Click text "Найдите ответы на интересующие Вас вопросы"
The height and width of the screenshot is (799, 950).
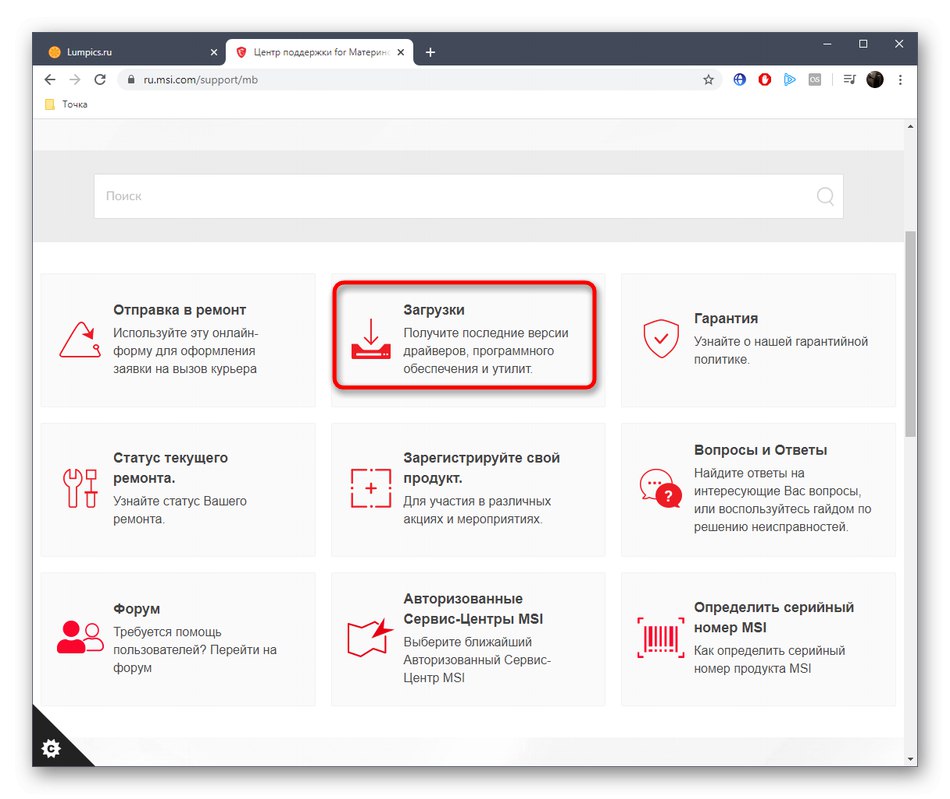[x=777, y=482]
